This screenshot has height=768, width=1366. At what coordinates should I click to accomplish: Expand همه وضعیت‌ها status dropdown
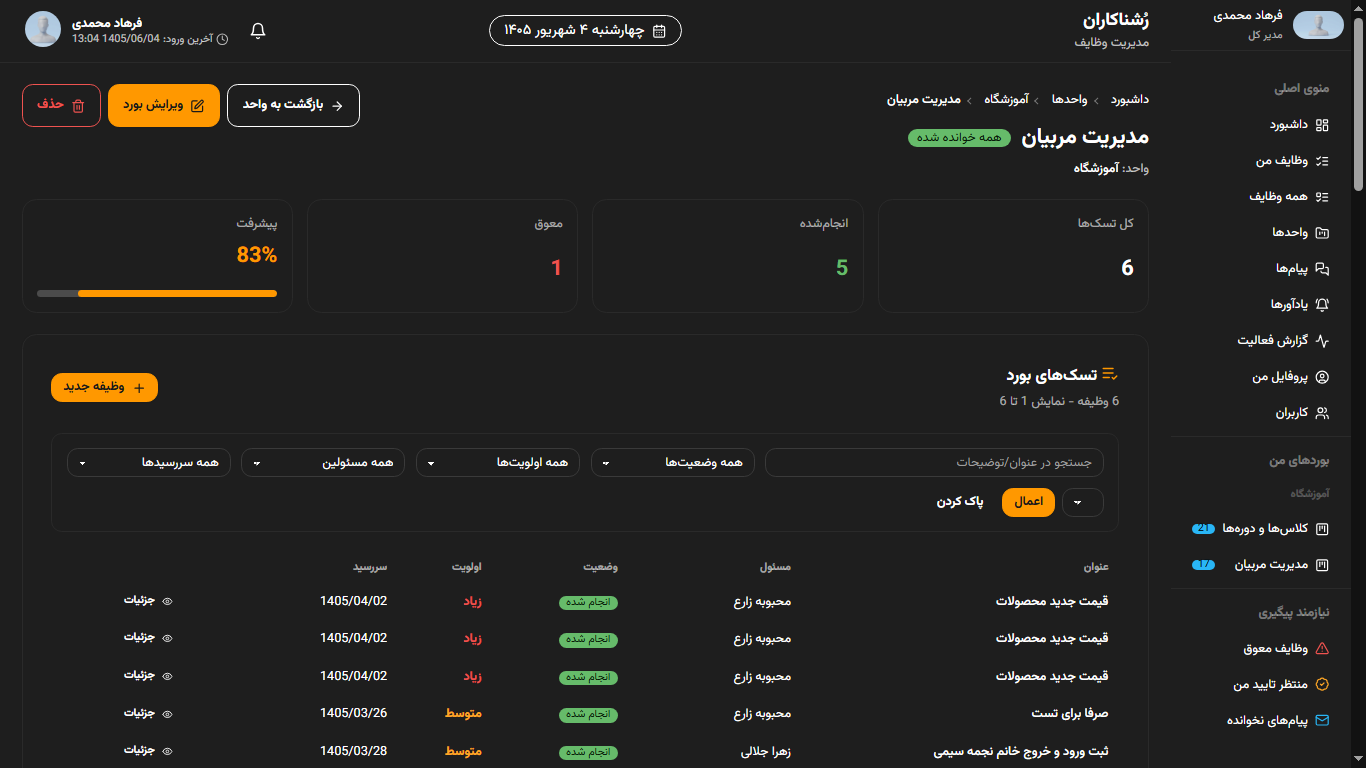point(673,463)
